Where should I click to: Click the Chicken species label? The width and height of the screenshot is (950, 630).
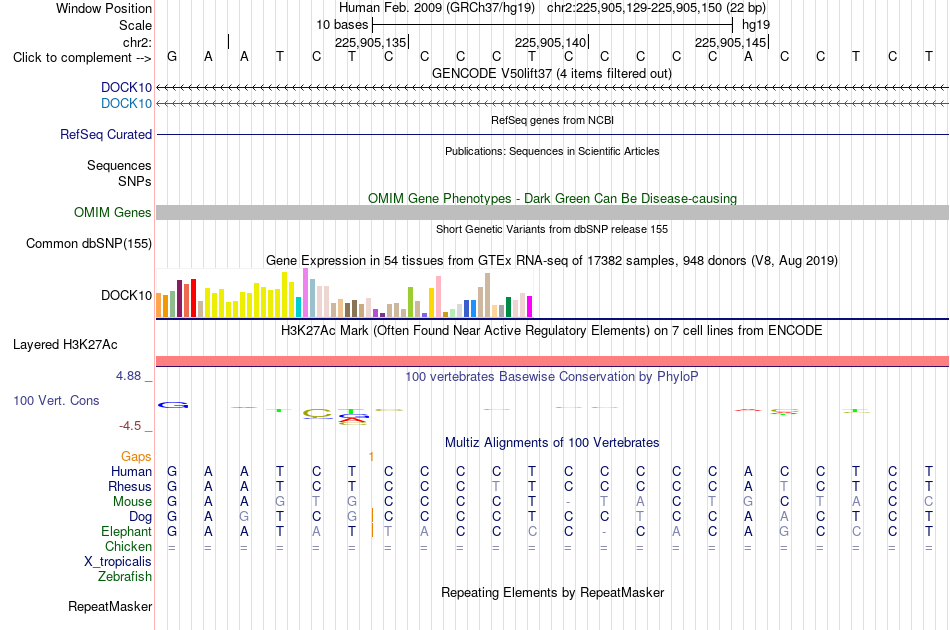(128, 546)
